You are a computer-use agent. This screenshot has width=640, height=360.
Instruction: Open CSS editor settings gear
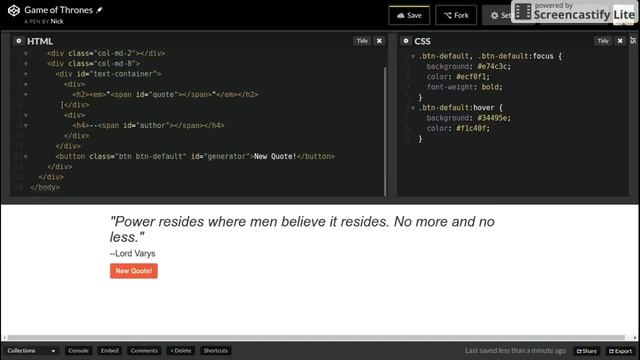pos(406,41)
